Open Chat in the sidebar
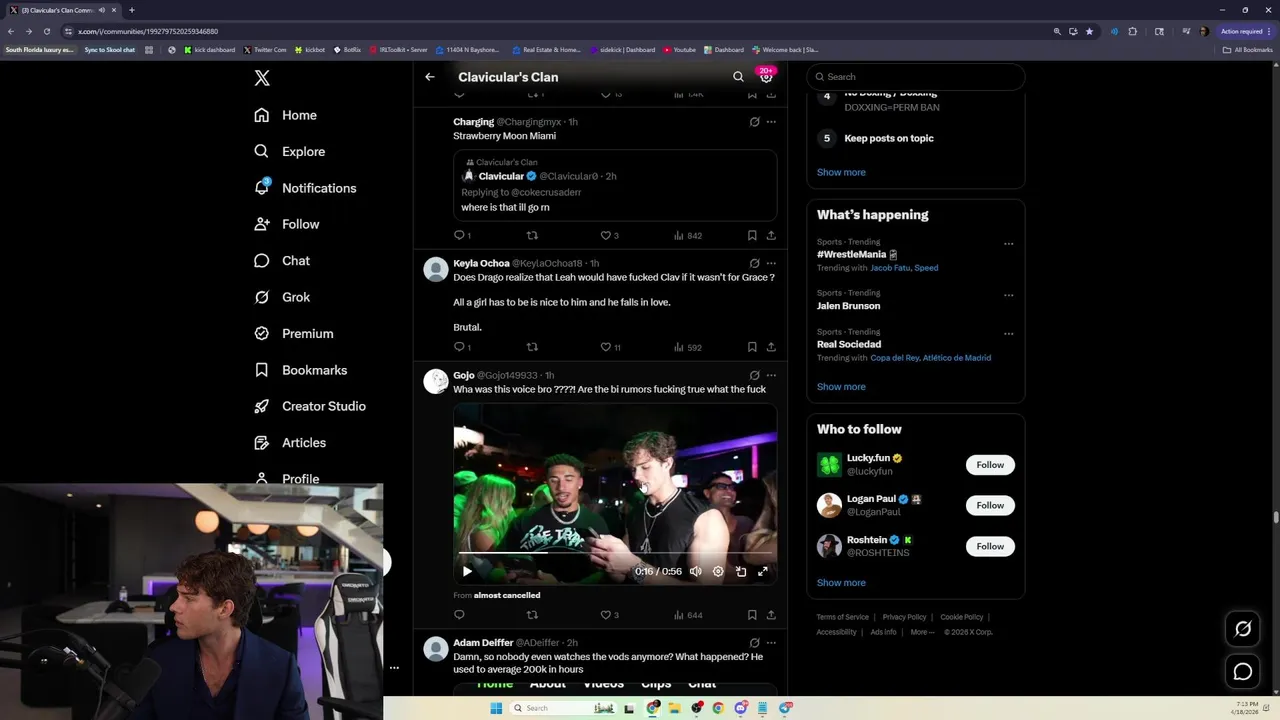 click(282, 260)
